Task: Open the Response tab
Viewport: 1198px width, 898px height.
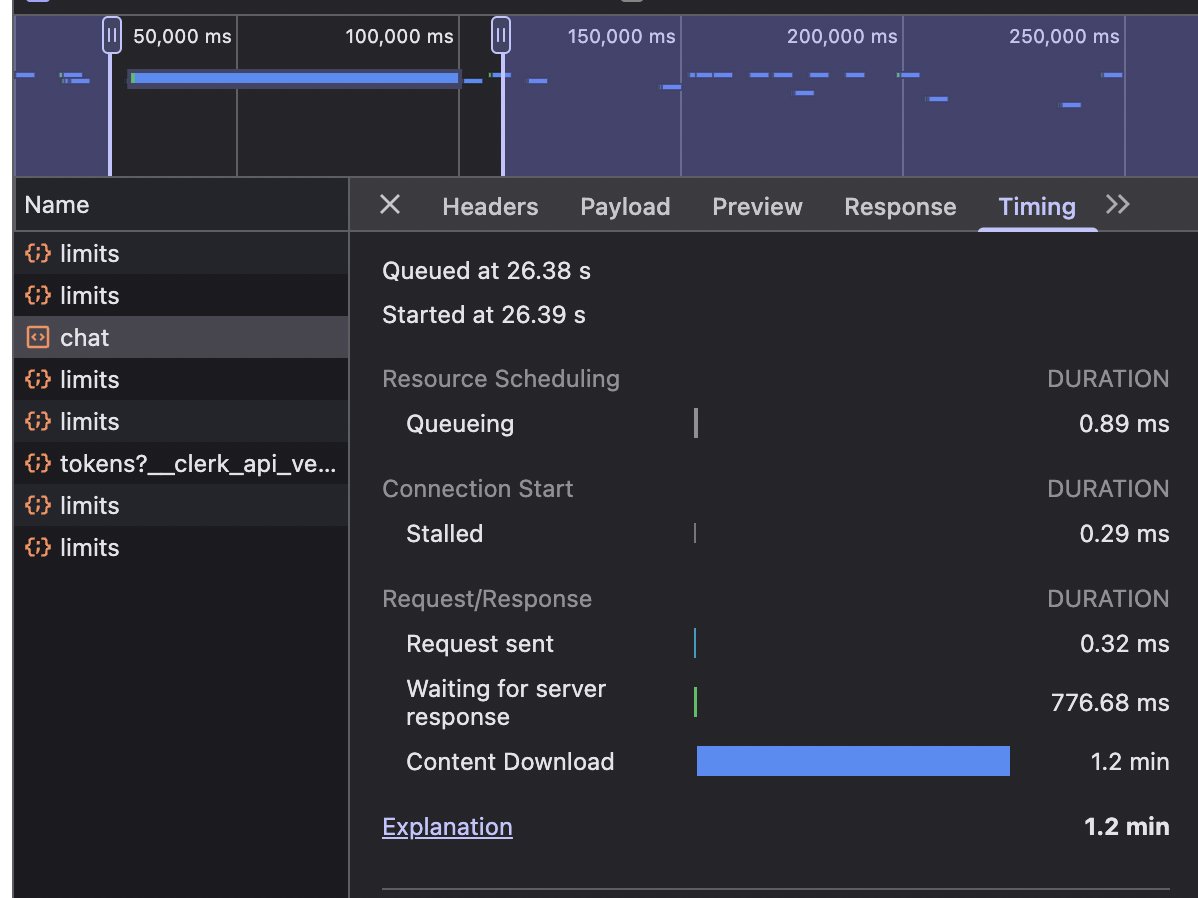Action: pos(900,206)
